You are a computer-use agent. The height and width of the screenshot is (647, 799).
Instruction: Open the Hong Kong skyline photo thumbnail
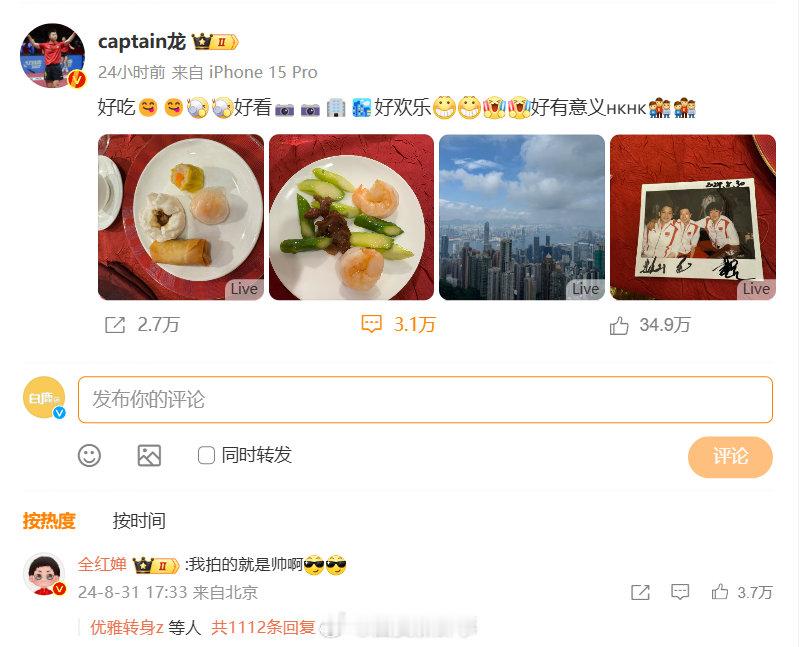522,217
